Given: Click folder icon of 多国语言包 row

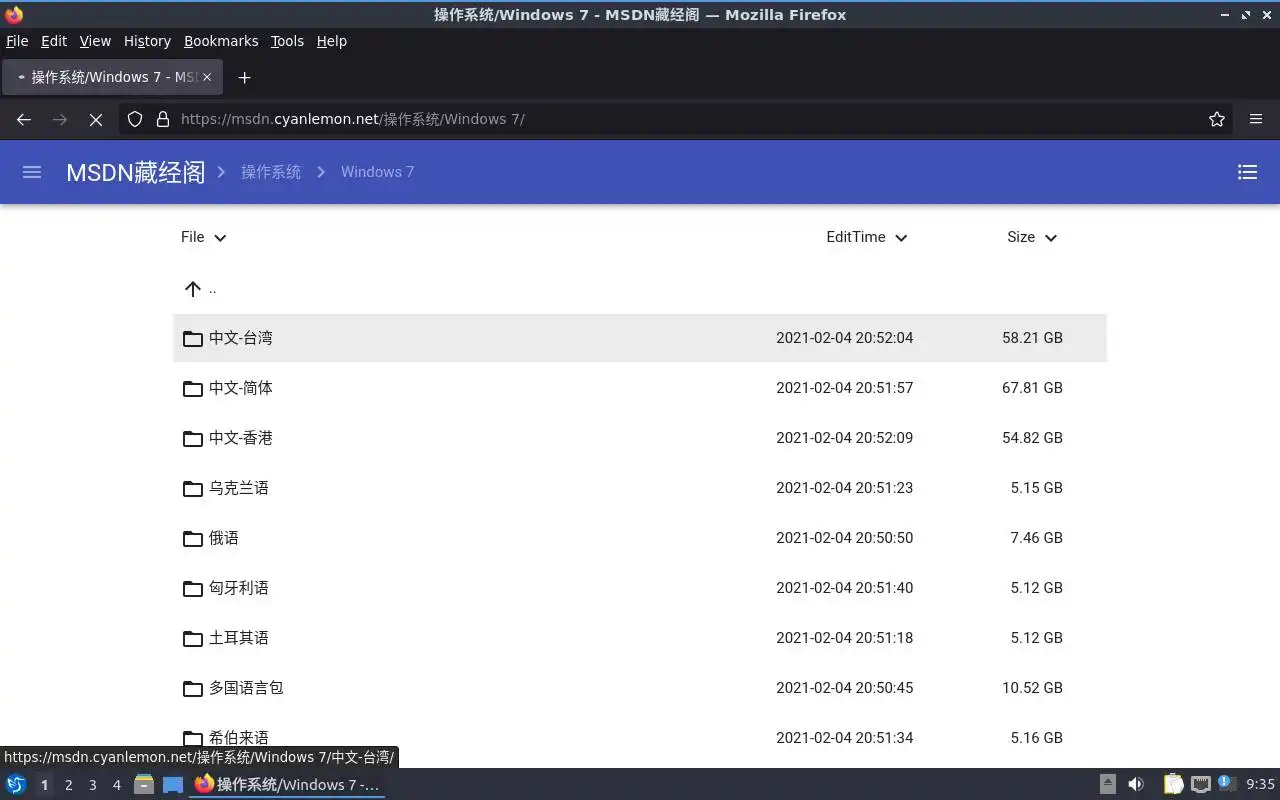Looking at the screenshot, I should [x=193, y=688].
